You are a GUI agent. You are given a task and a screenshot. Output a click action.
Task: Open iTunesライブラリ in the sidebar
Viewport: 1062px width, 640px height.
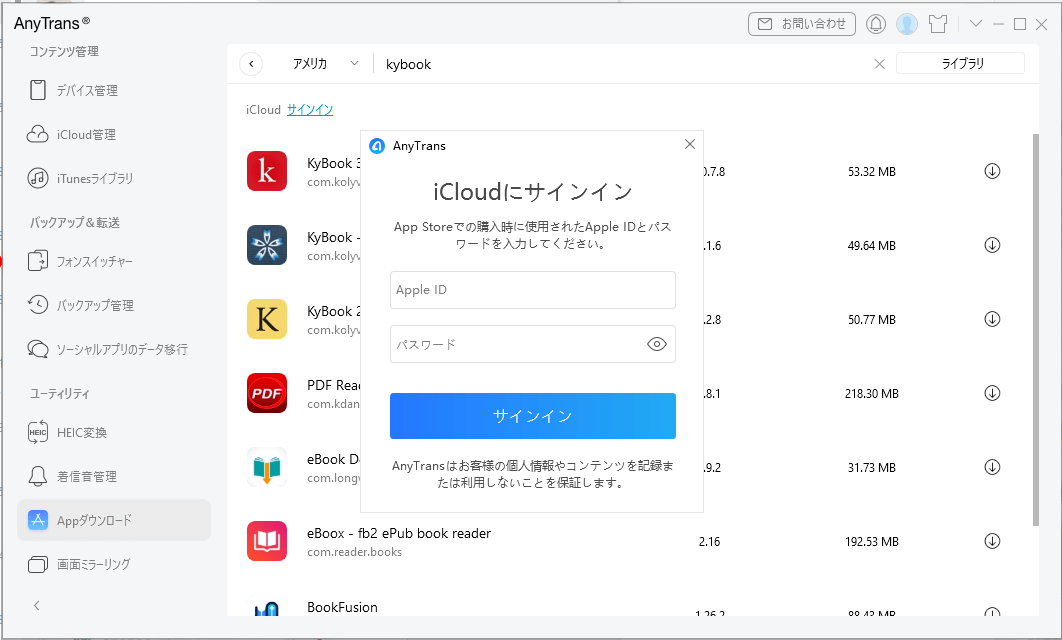coord(81,178)
